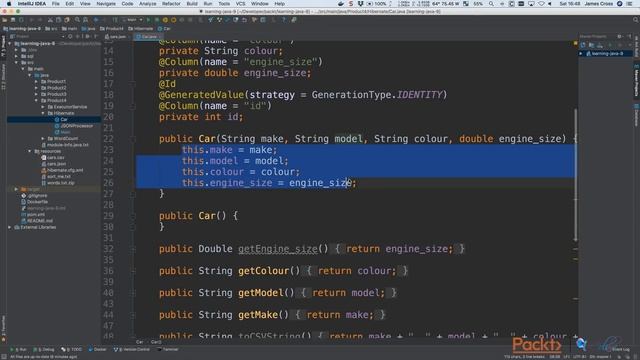Viewport: 640px width, 360px height.
Task: Click the Back navigation arrow icon
Action: pyautogui.click(x=96, y=20)
